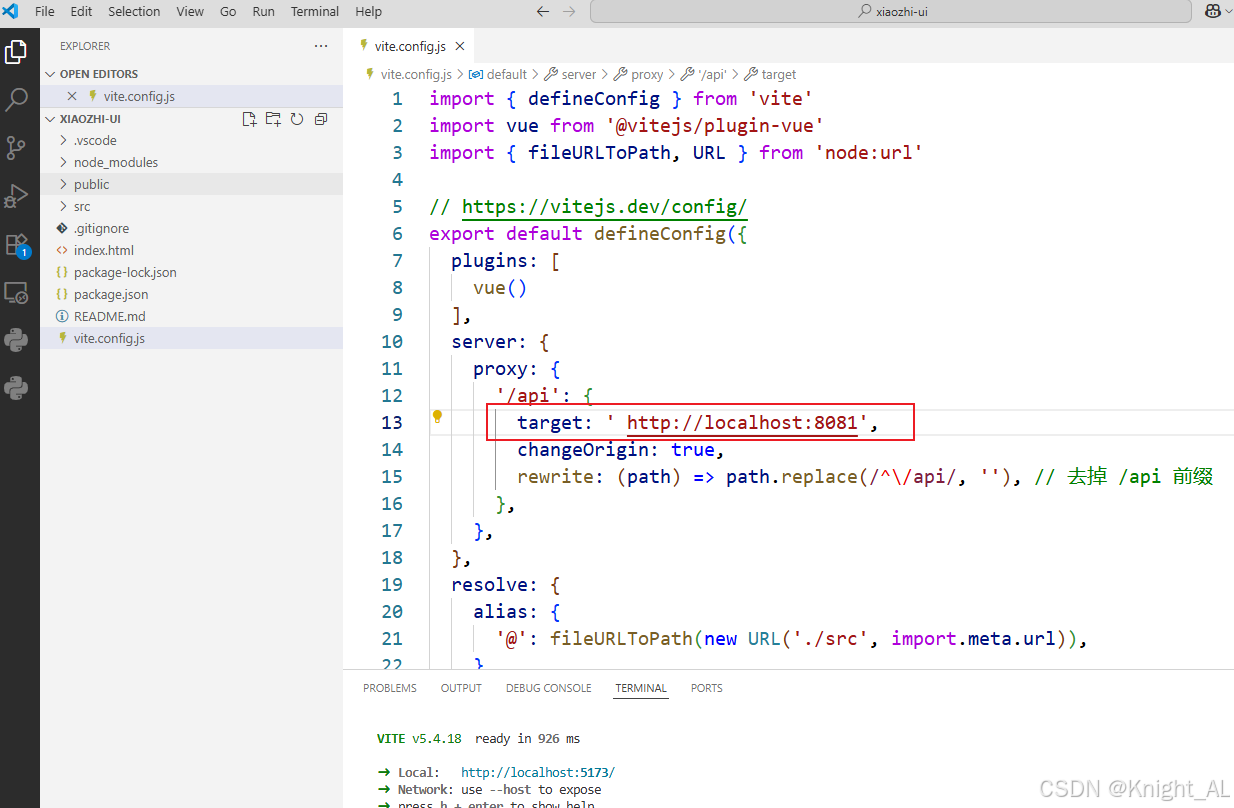Open the Copilot dropdown arrow
1234x808 pixels.
coord(1229,12)
